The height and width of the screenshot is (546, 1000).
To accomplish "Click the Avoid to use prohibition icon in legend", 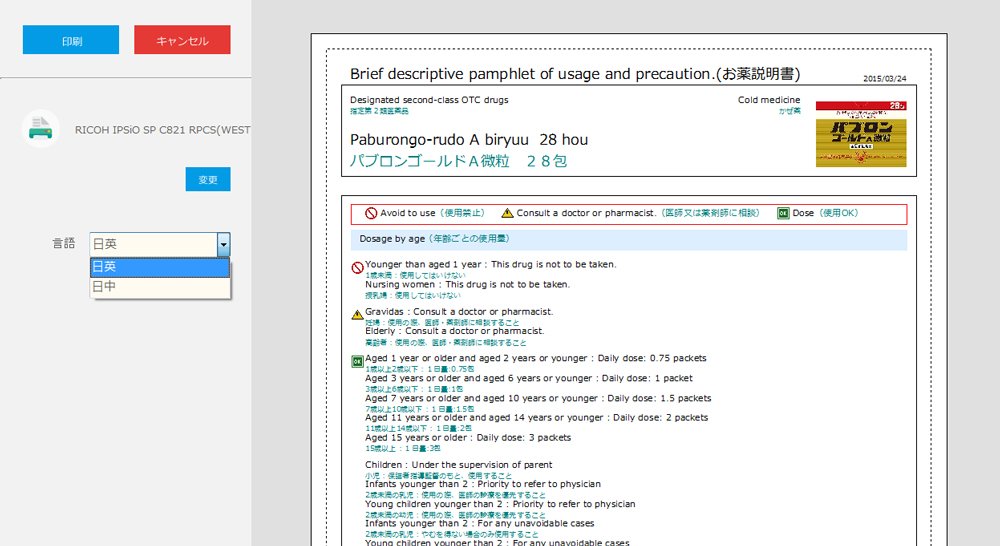I will [x=371, y=213].
